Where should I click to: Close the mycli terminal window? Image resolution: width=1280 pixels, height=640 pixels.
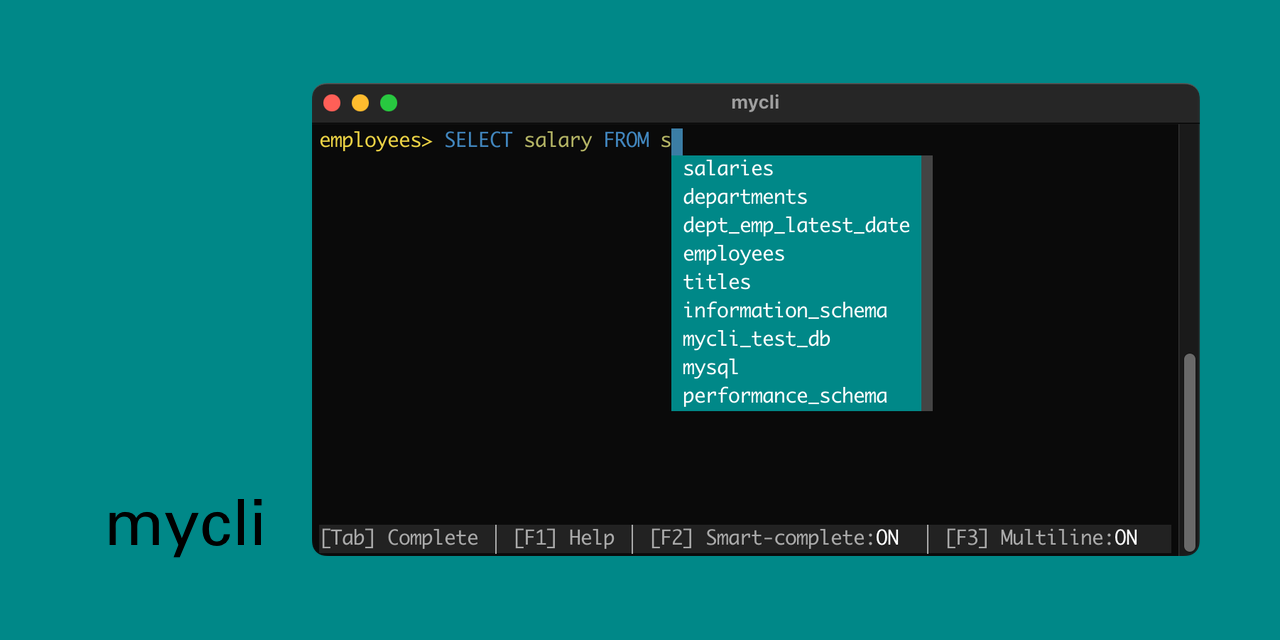click(332, 103)
